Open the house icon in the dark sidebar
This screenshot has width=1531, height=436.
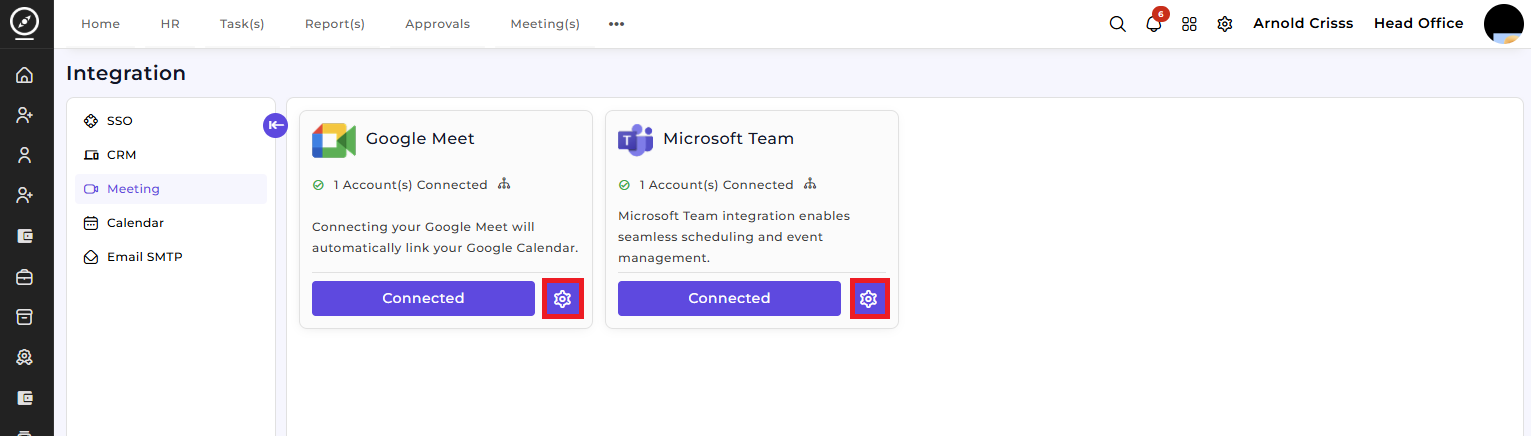(x=25, y=75)
